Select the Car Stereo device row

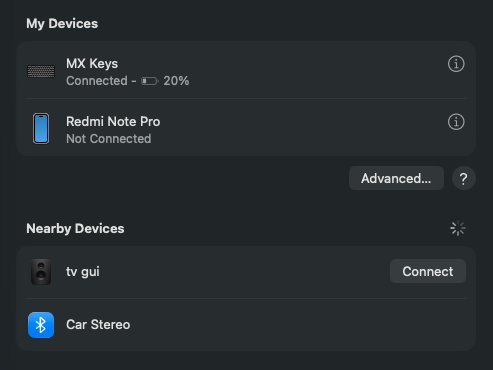pos(246,325)
